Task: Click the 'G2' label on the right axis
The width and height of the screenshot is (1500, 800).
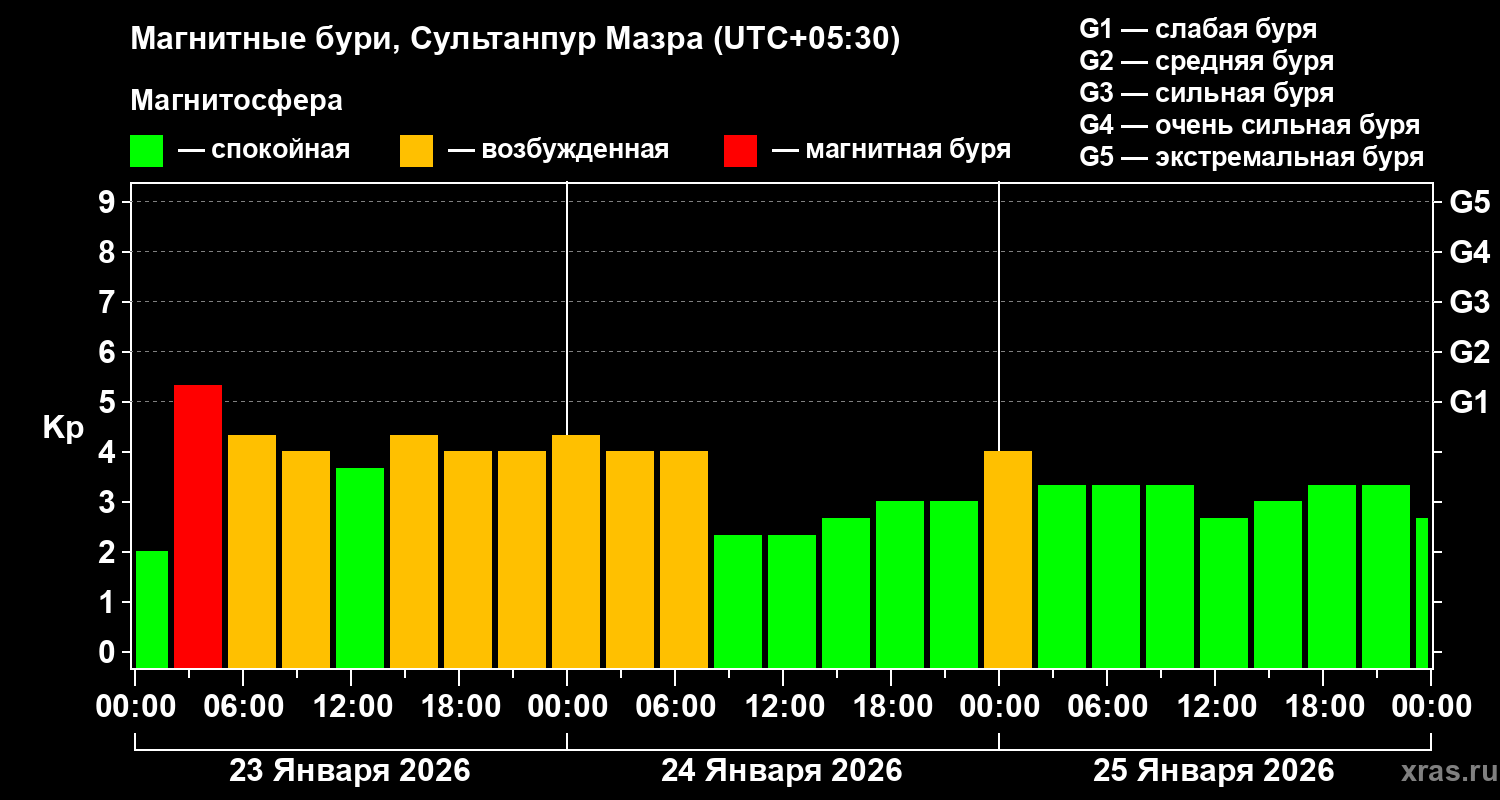Action: click(x=1470, y=352)
